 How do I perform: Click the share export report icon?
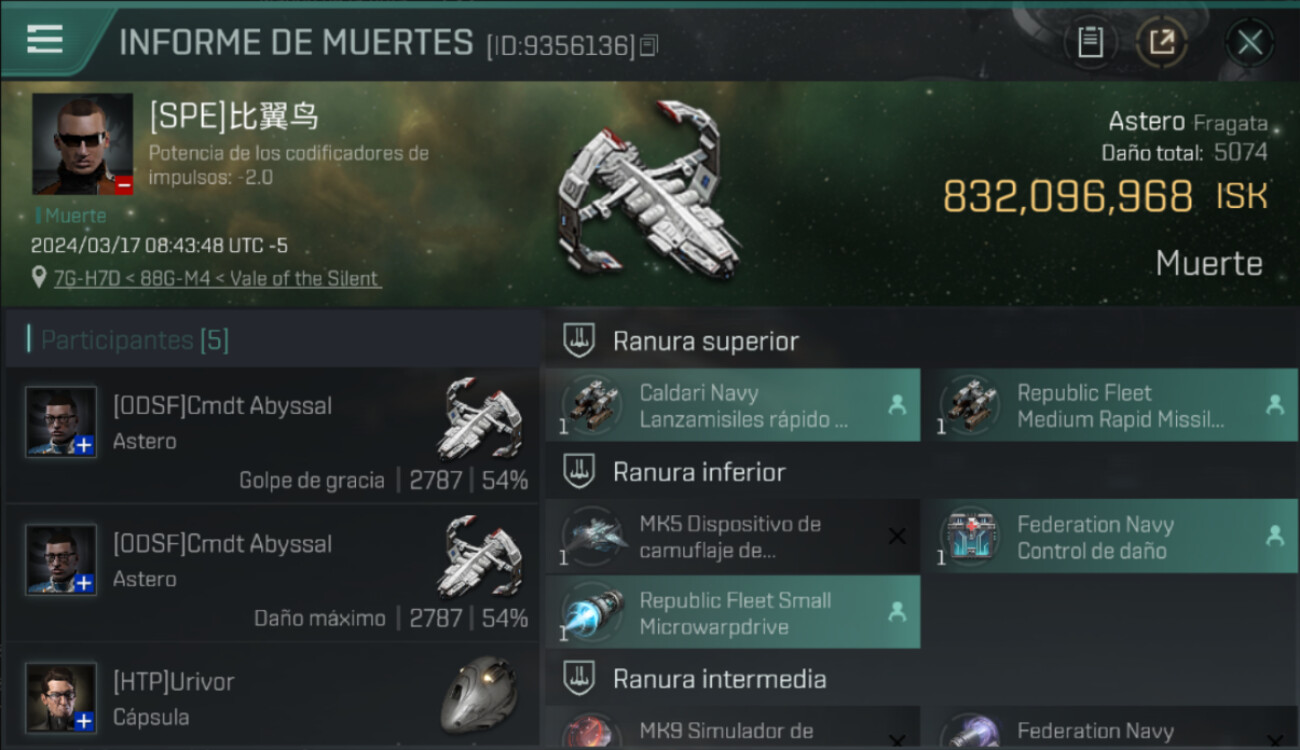click(1161, 42)
